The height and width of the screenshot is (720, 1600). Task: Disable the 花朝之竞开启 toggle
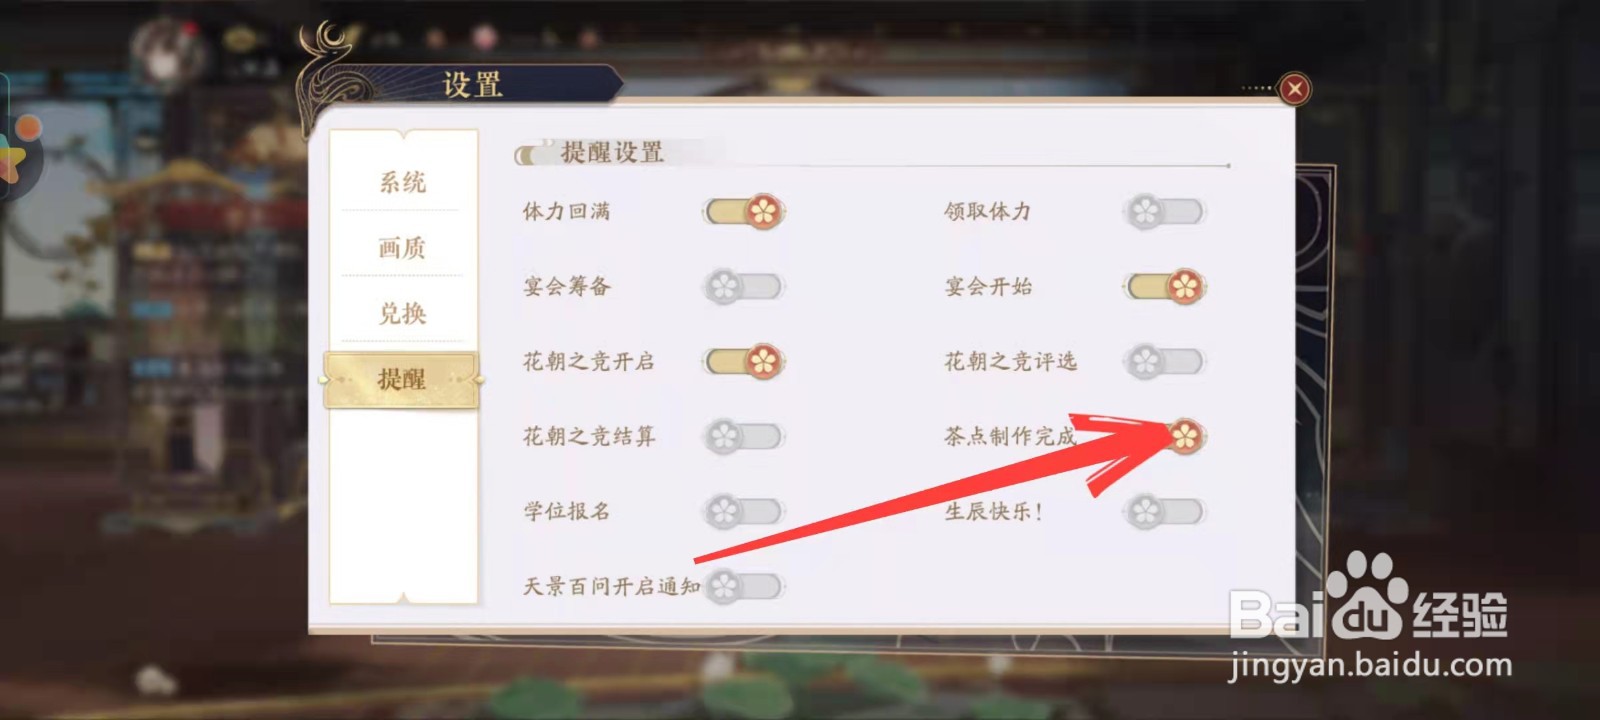pos(745,361)
